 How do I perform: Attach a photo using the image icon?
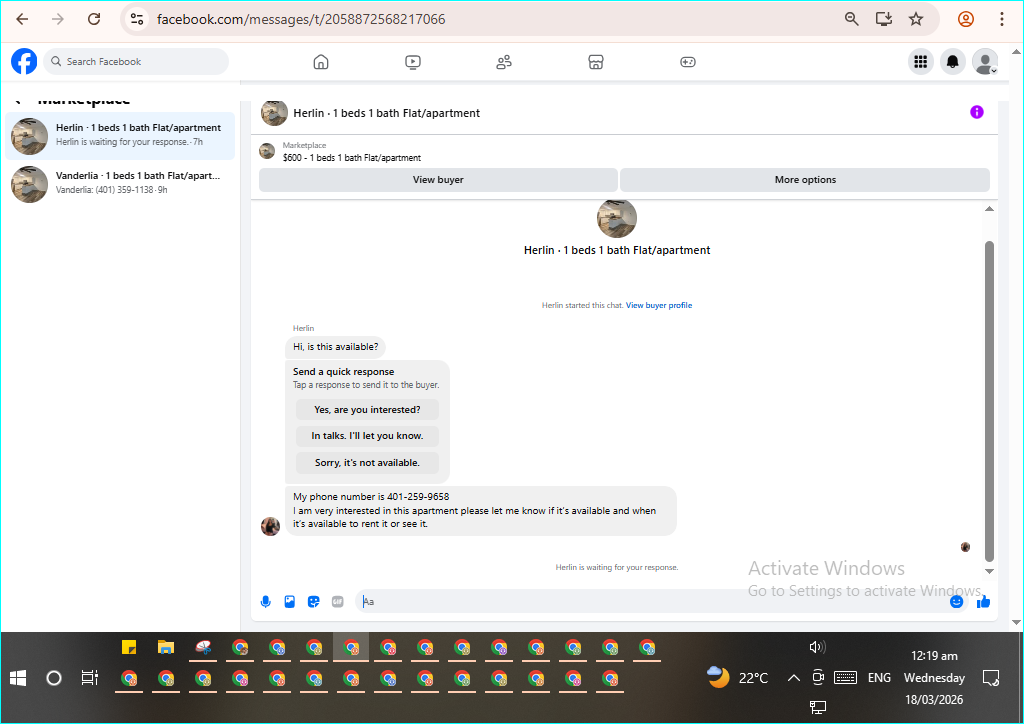[x=289, y=601]
